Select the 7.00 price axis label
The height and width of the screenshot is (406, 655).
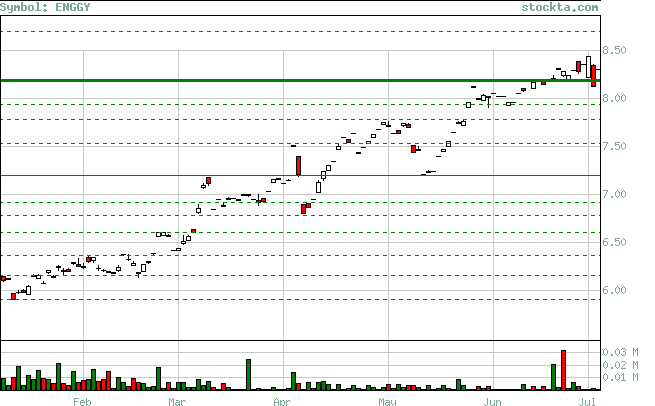[x=614, y=194]
